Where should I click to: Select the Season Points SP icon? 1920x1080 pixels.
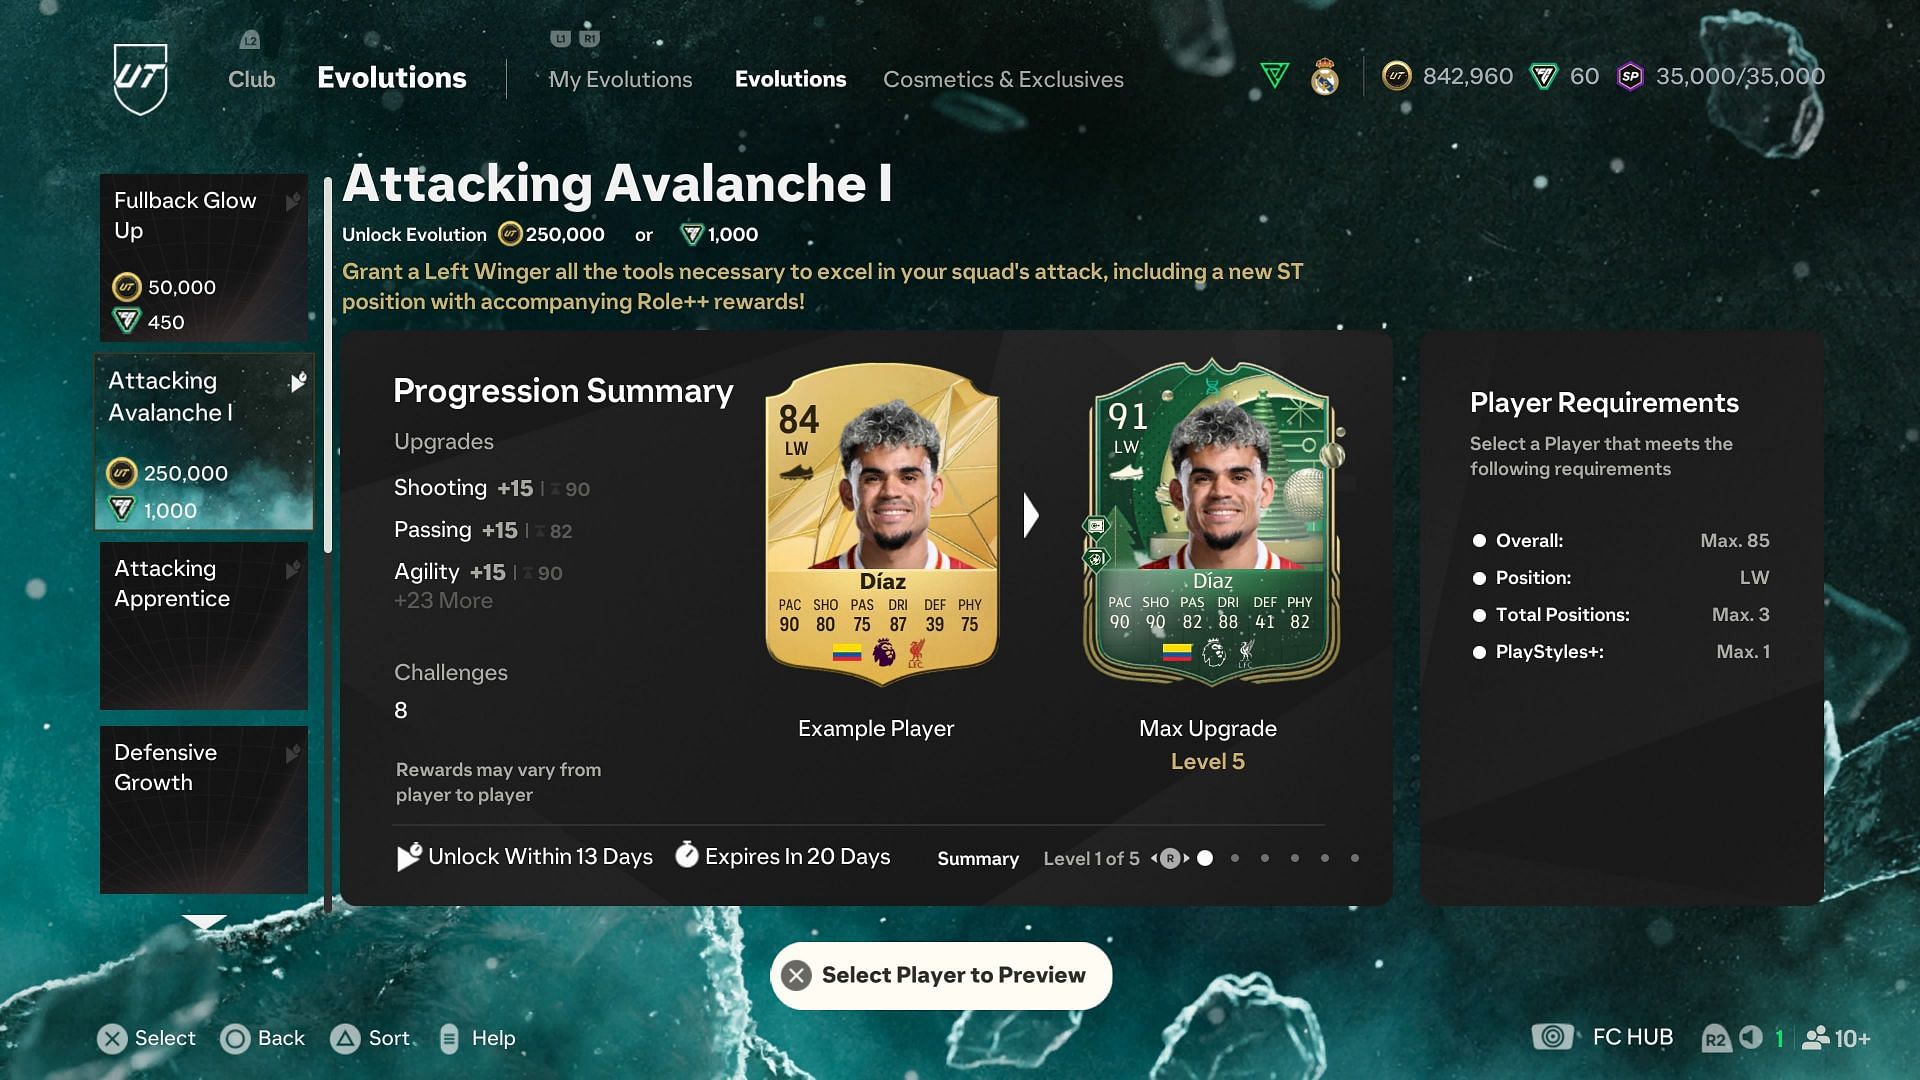[x=1629, y=76]
